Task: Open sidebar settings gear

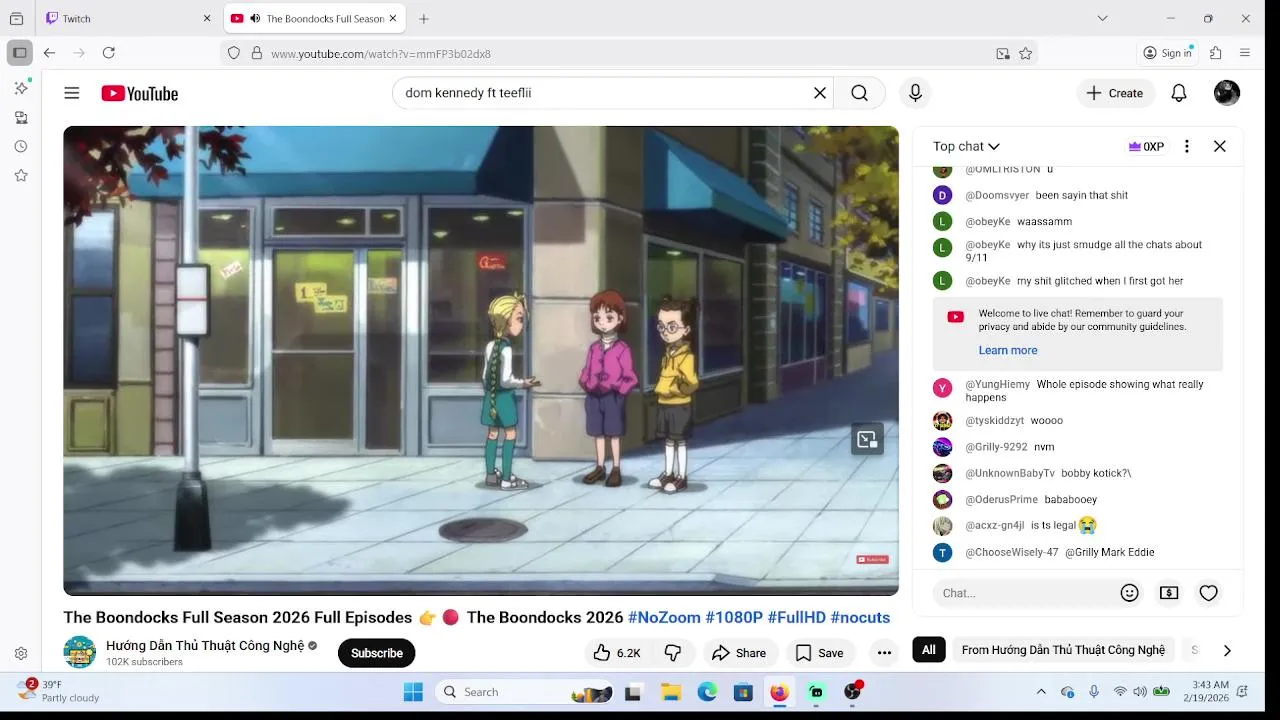Action: tap(21, 653)
